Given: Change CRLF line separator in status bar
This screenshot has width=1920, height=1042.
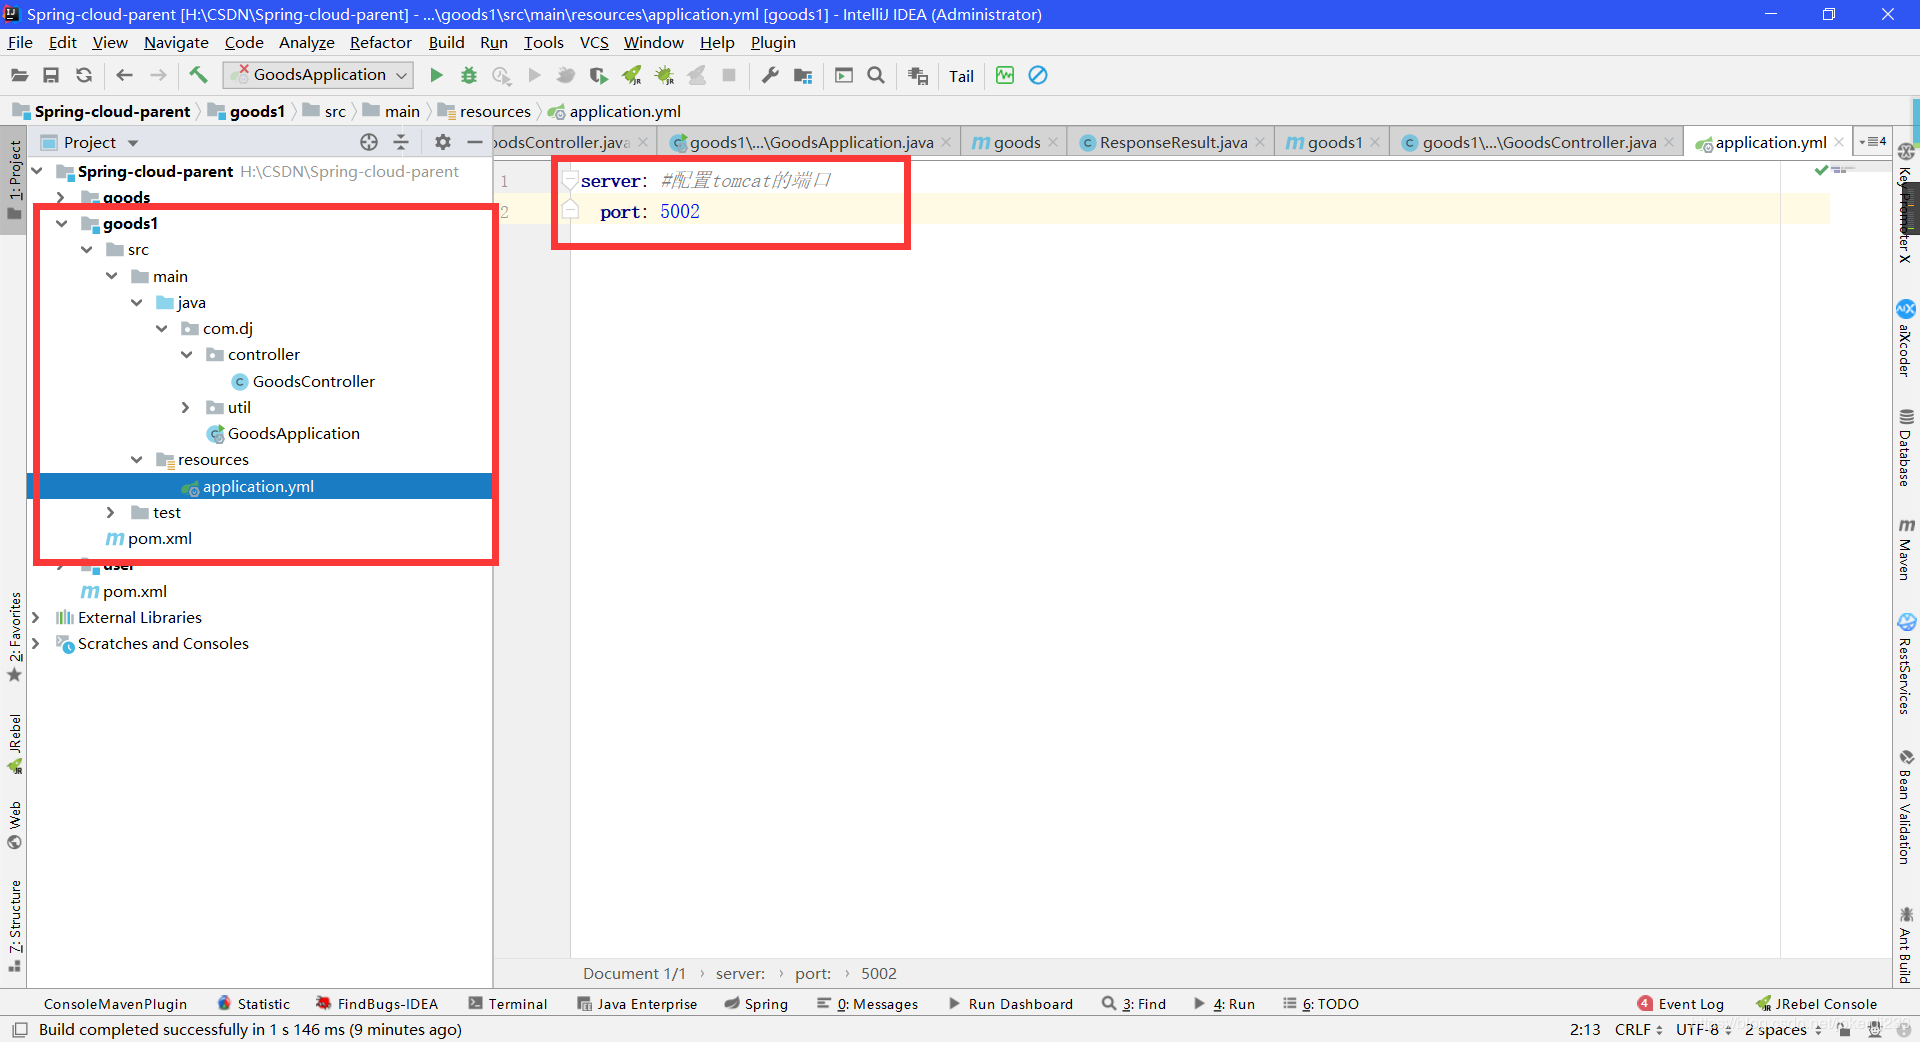Looking at the screenshot, I should (x=1638, y=1029).
